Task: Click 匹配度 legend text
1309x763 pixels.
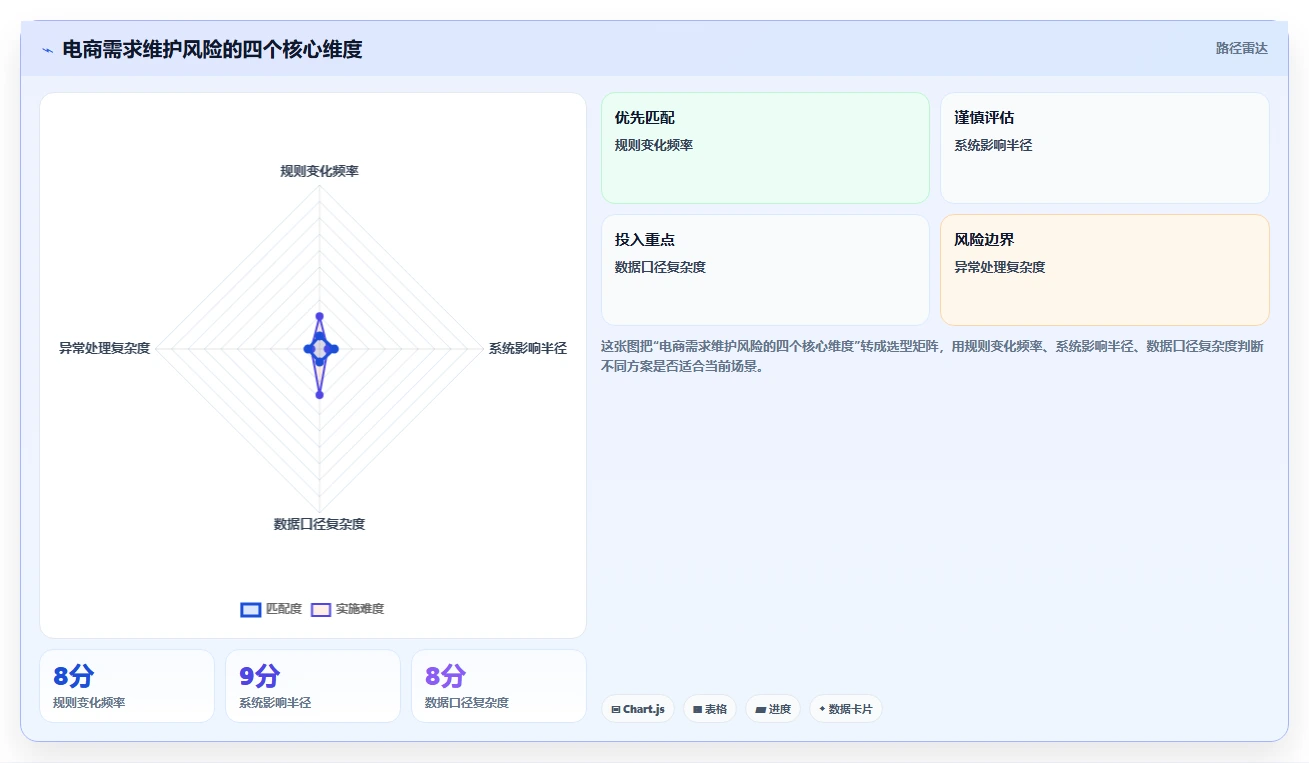Action: [x=284, y=609]
